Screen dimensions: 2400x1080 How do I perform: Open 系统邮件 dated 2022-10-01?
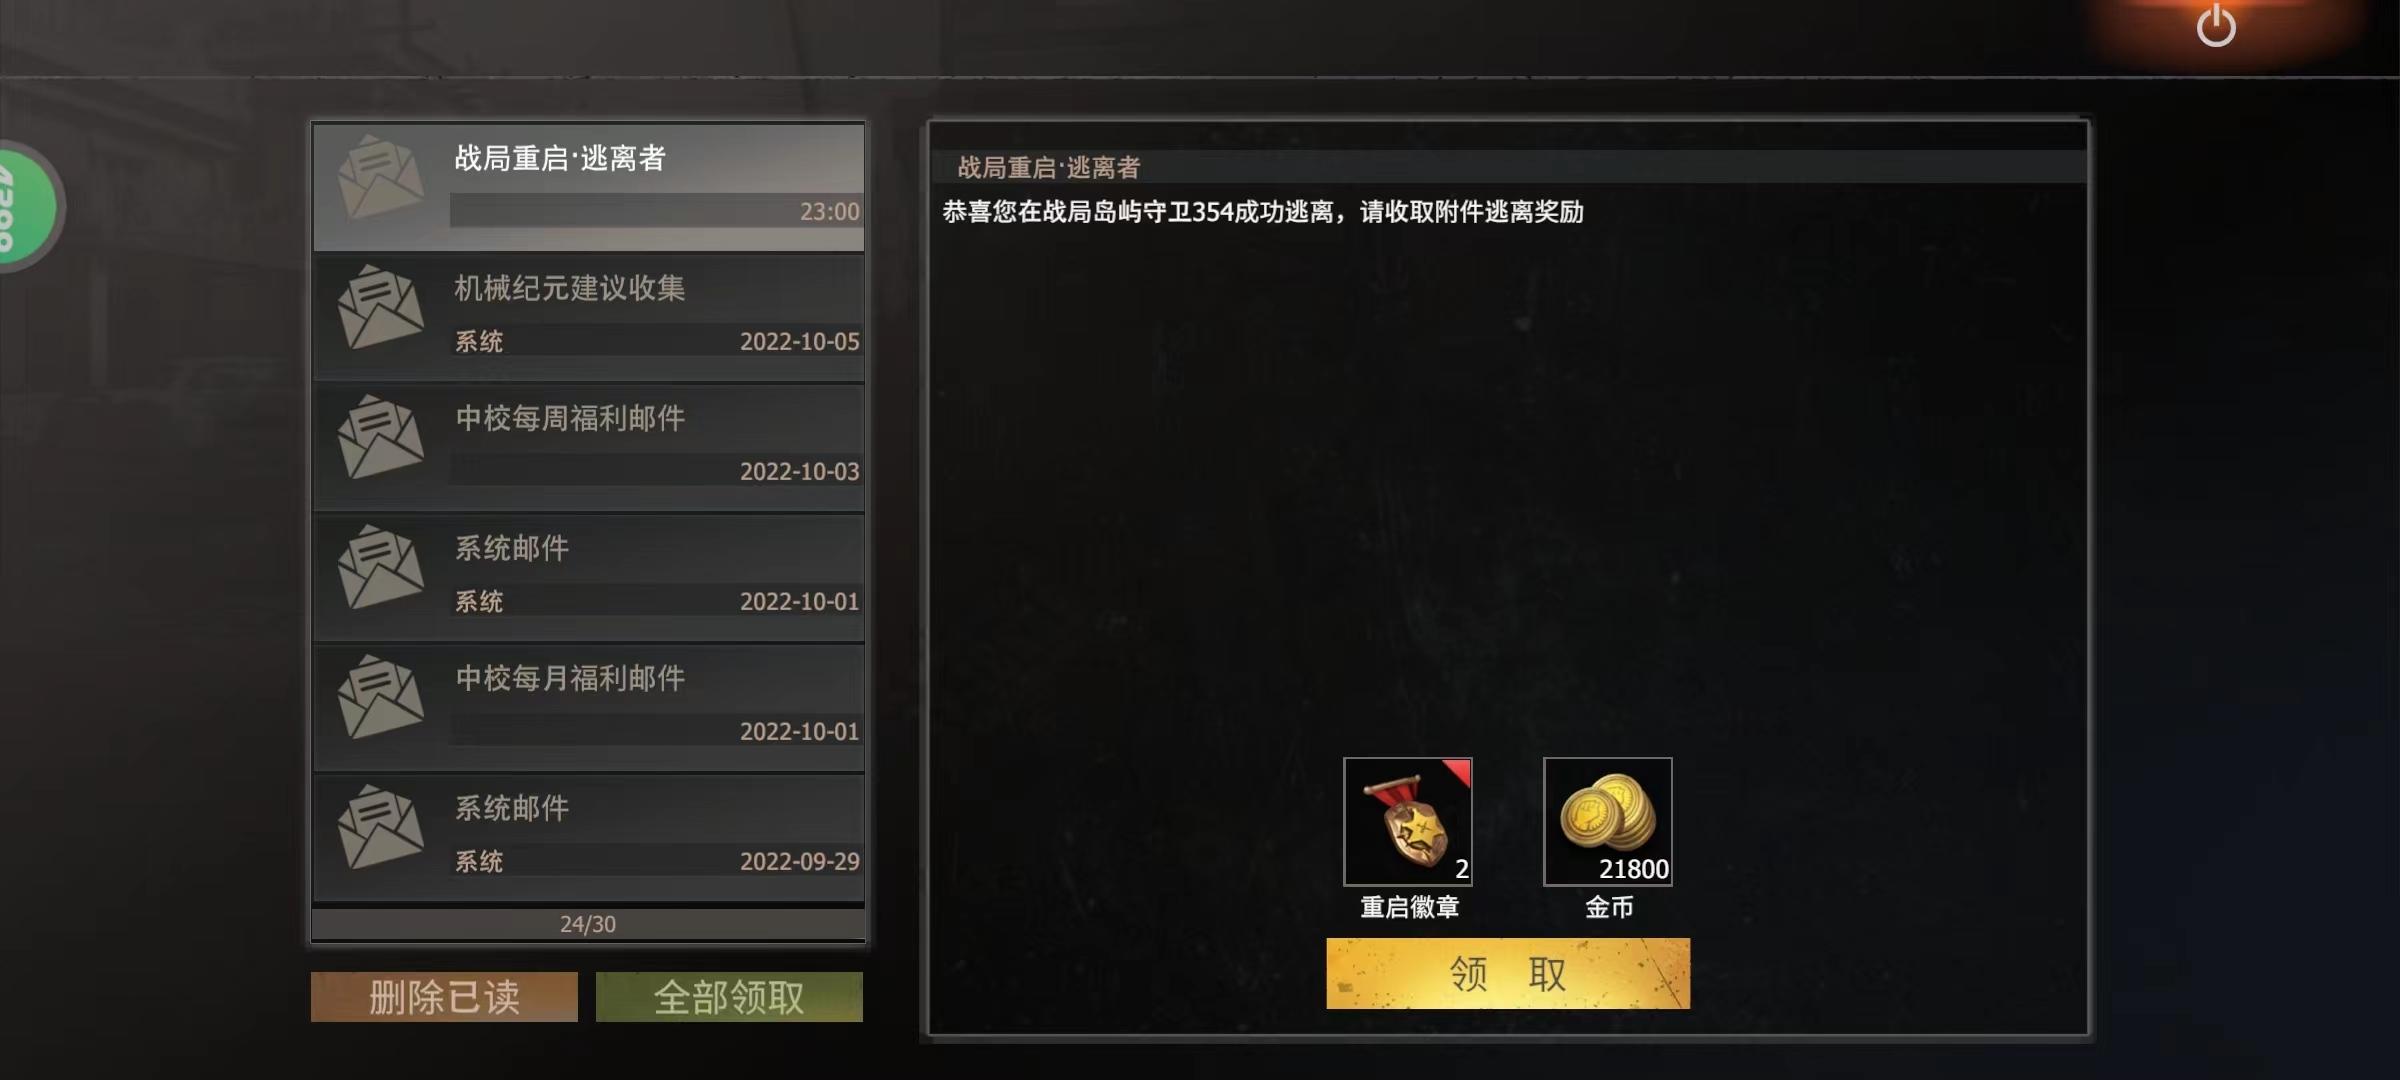589,577
